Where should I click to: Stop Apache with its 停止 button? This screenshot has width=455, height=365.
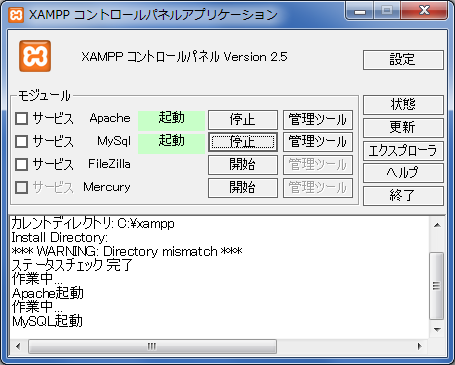[243, 120]
